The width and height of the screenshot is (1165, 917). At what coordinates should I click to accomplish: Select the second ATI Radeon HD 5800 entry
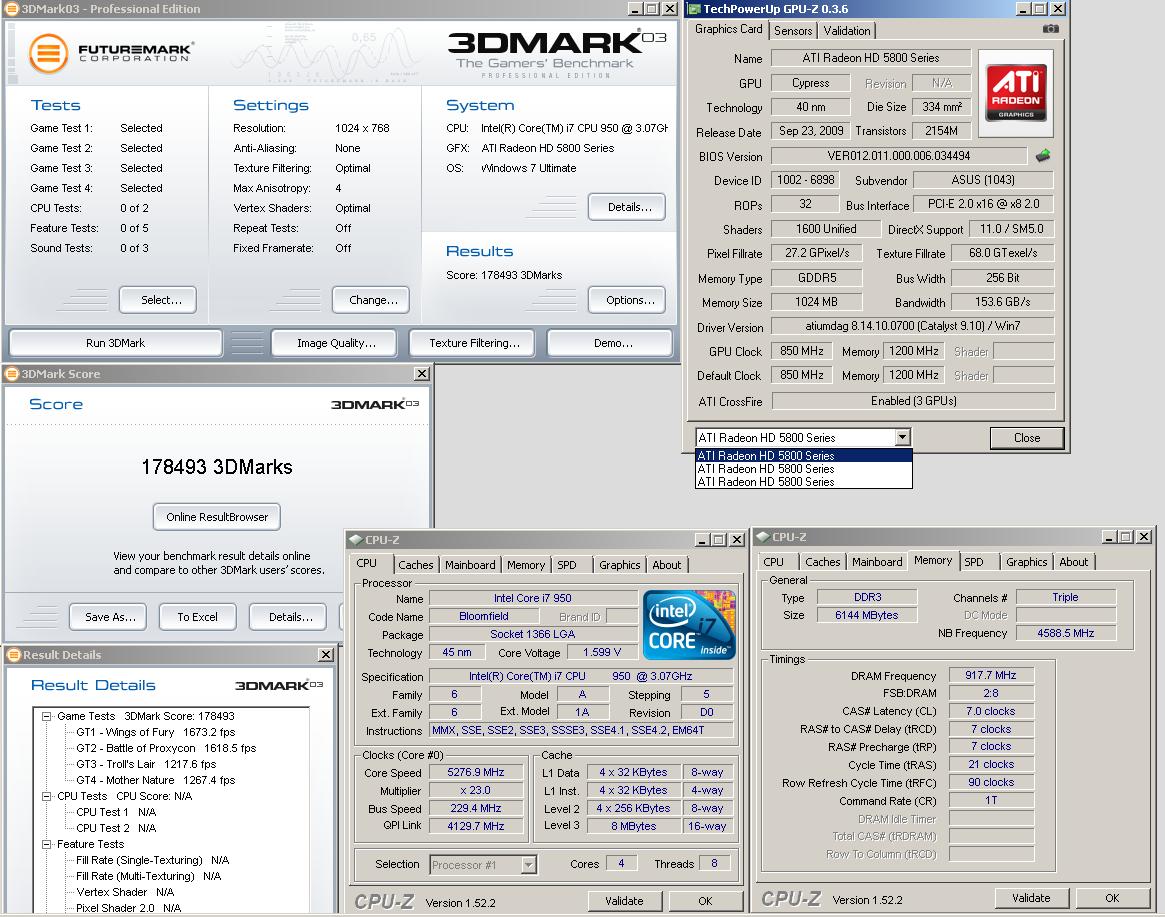click(803, 469)
